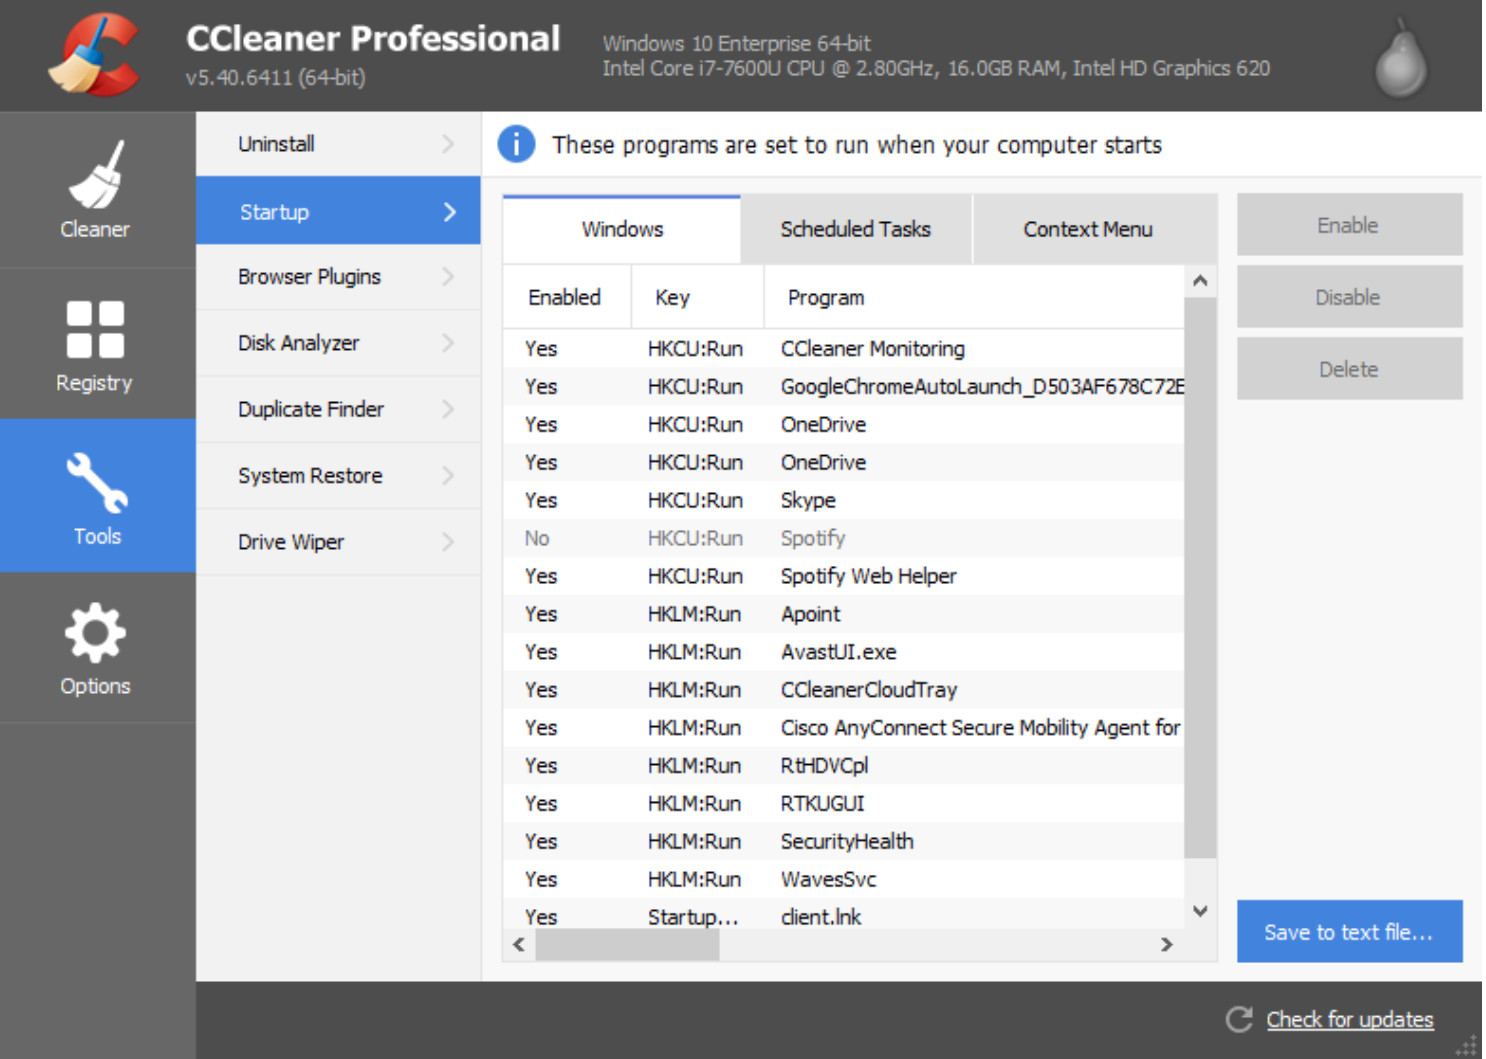Click the pear icon in header

[x=1401, y=58]
